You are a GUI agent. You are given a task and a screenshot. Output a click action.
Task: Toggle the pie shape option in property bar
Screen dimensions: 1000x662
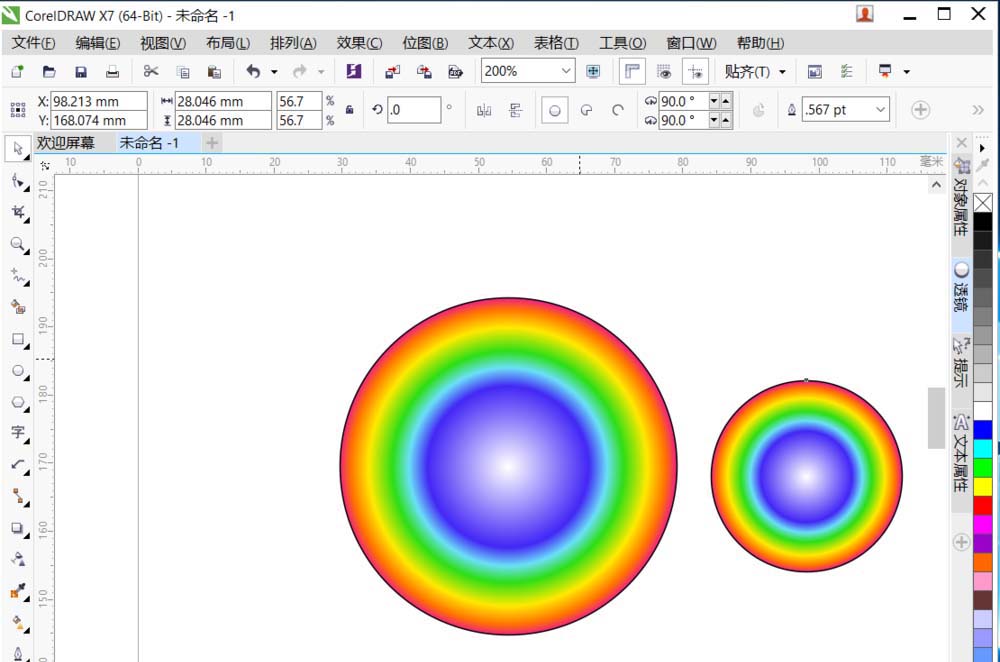585,110
